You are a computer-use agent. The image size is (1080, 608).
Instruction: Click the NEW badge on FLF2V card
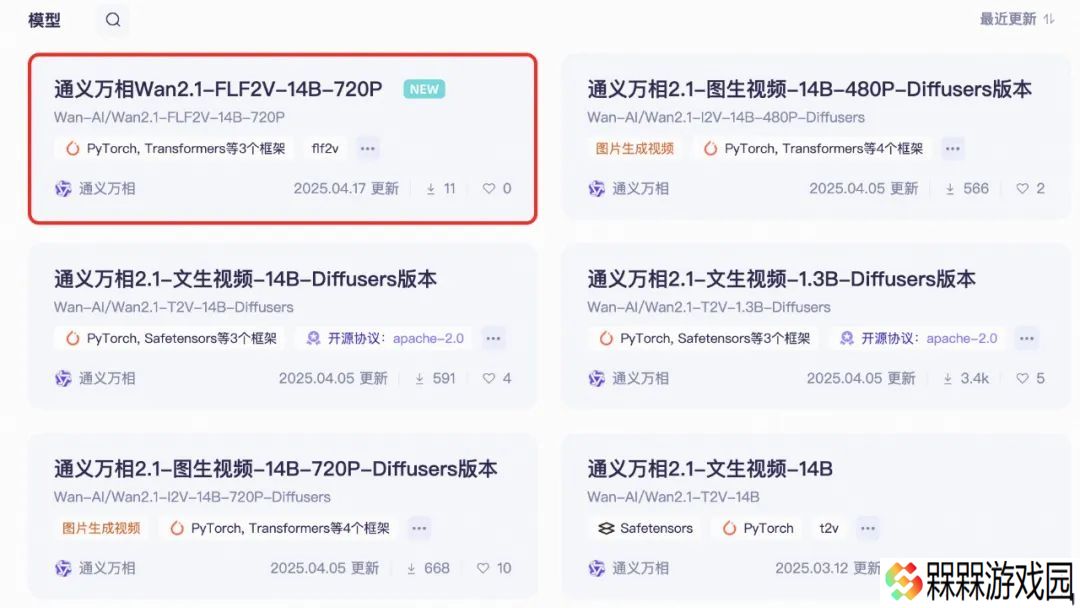(424, 89)
